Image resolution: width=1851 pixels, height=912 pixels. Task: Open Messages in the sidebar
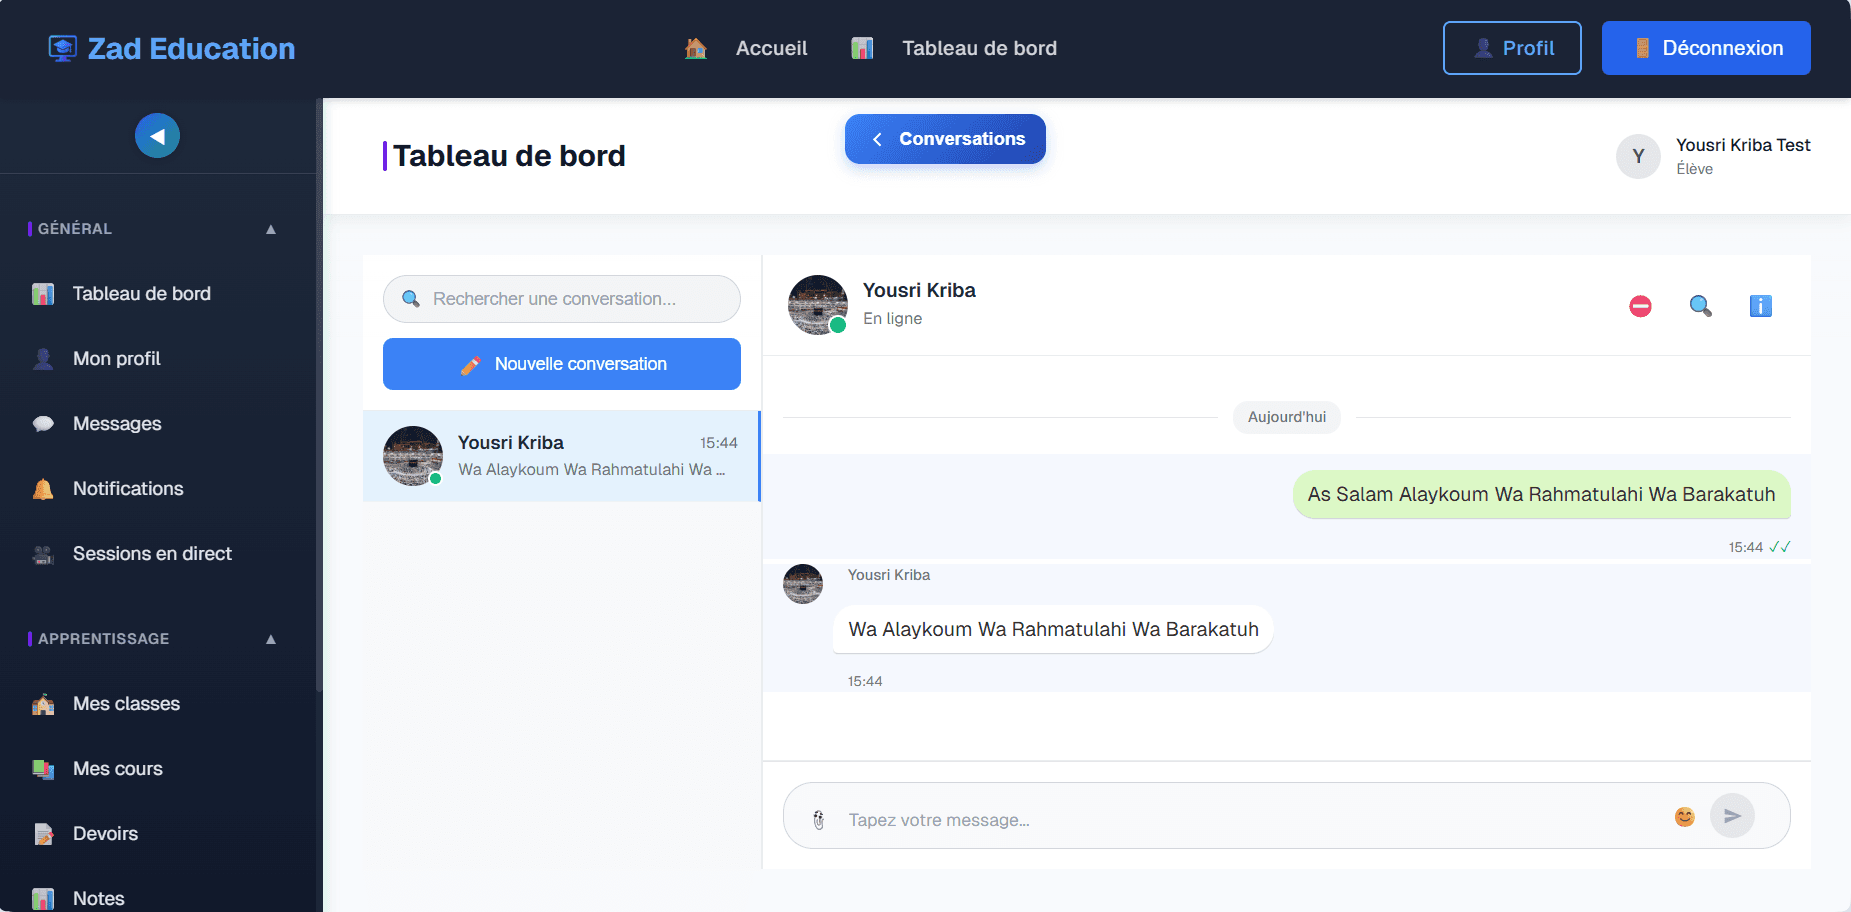click(x=117, y=424)
